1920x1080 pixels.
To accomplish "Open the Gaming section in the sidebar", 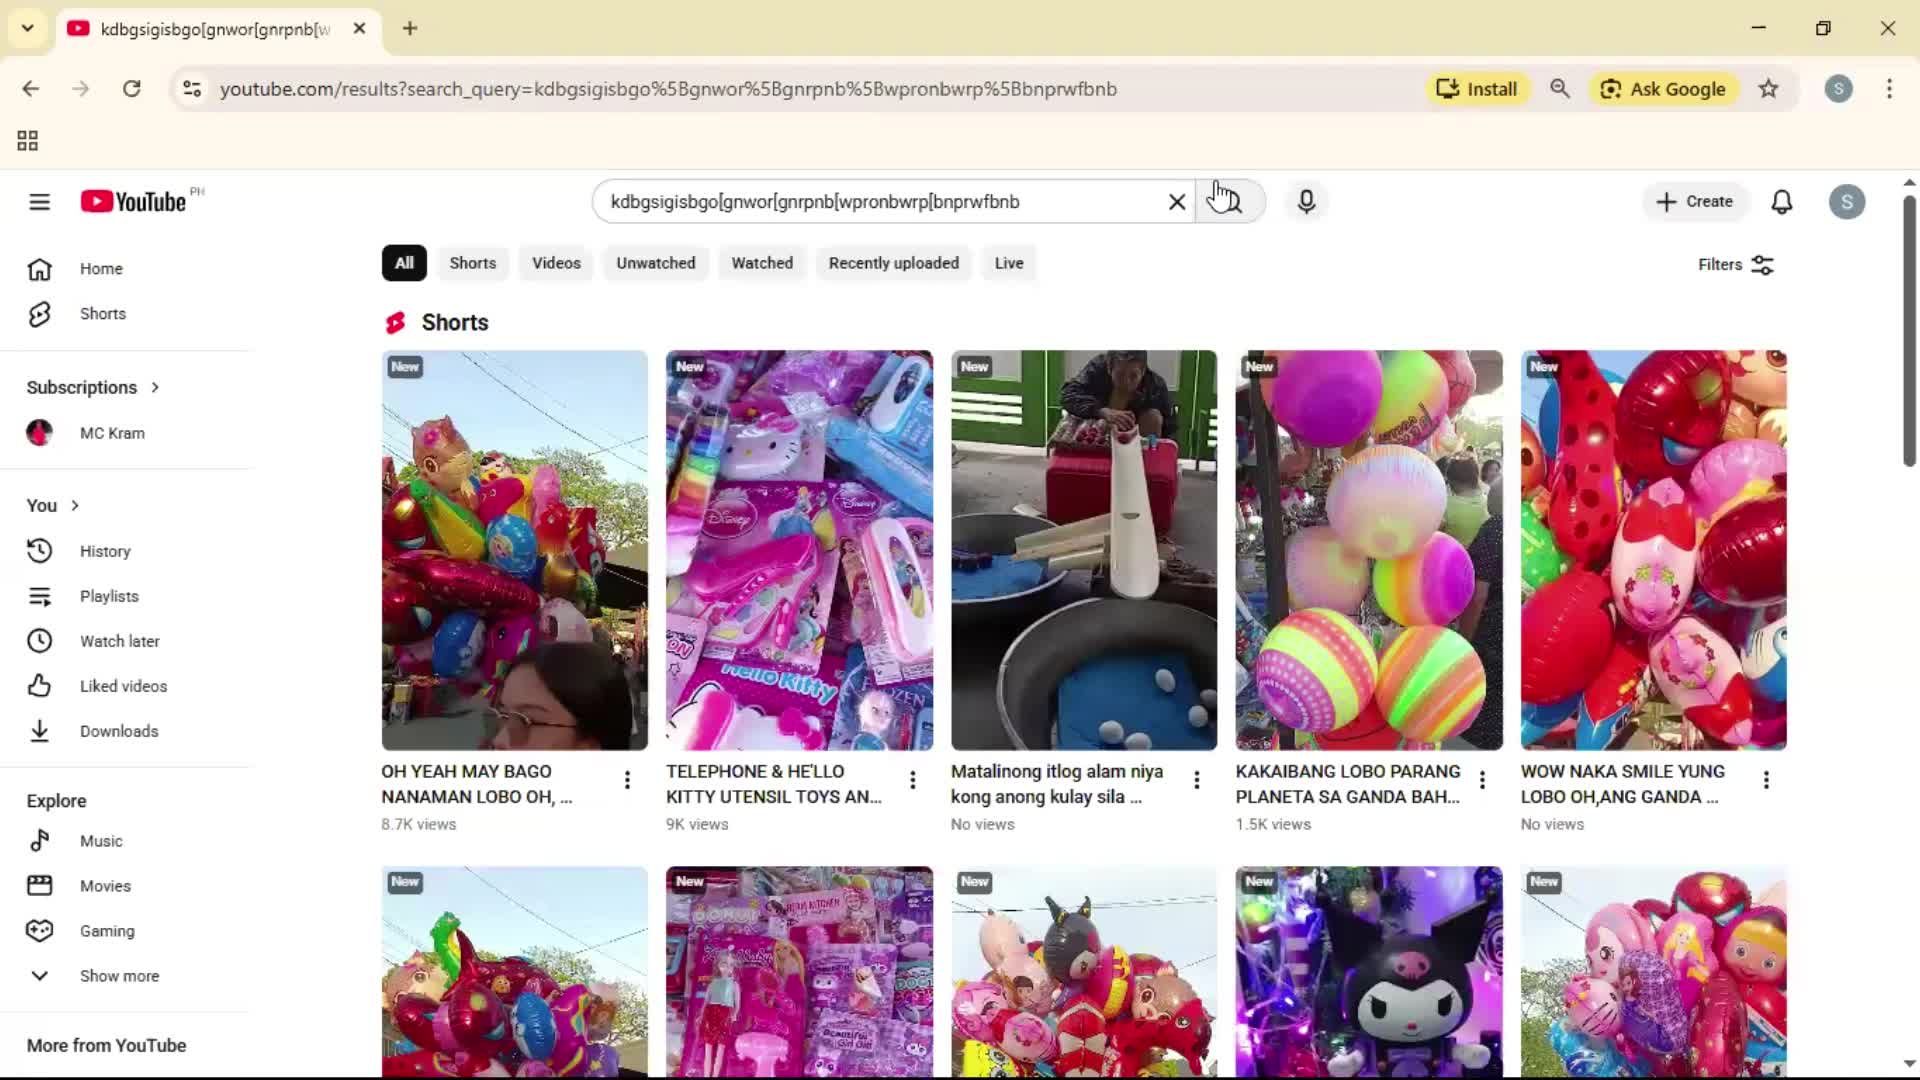I will (107, 930).
